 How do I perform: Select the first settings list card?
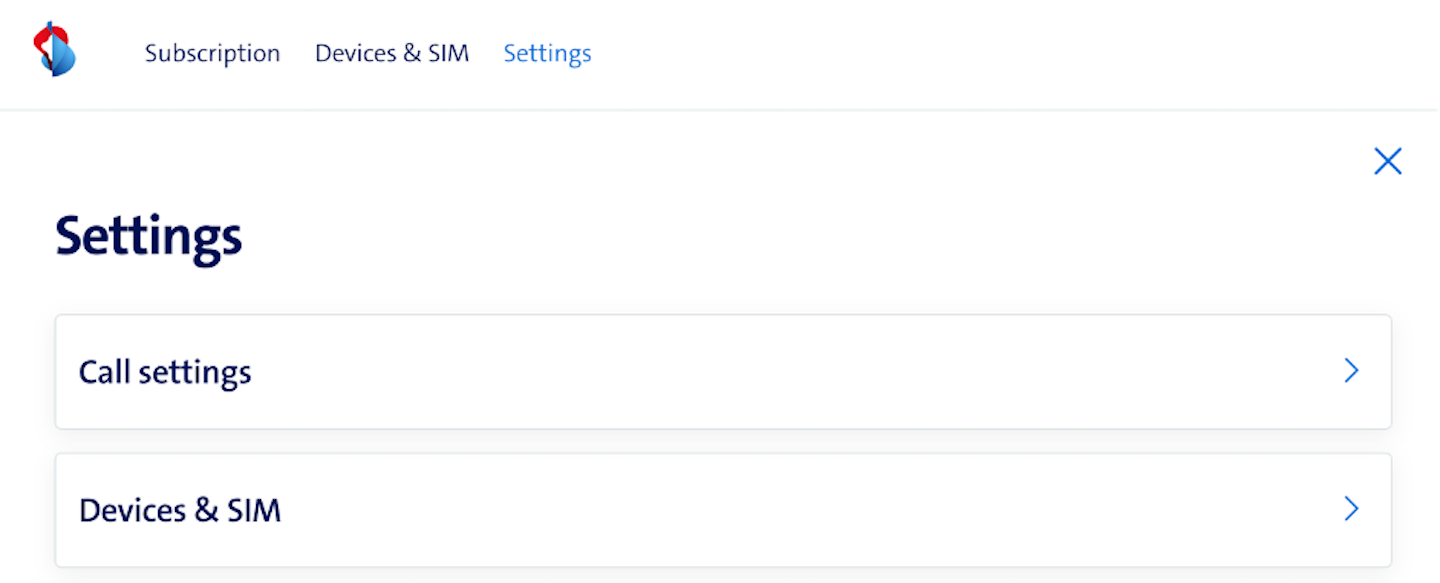pyautogui.click(x=722, y=372)
